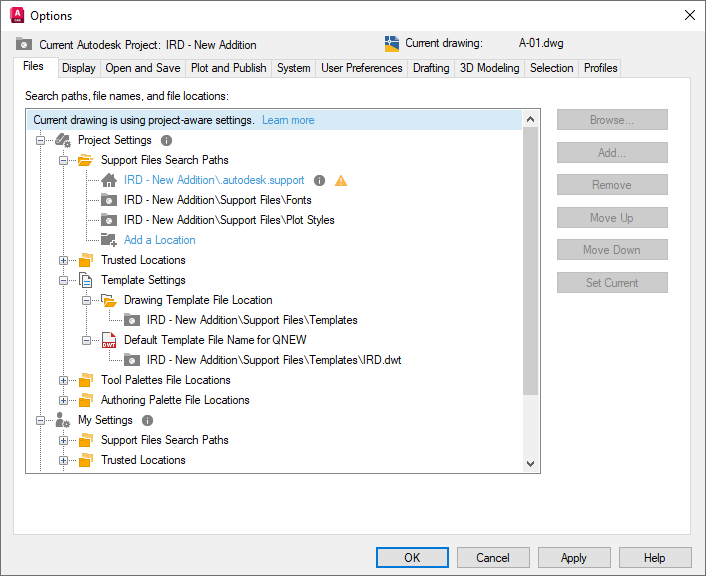Image resolution: width=706 pixels, height=576 pixels.
Task: Collapse Project Settings Support Files Search Paths
Action: point(63,160)
